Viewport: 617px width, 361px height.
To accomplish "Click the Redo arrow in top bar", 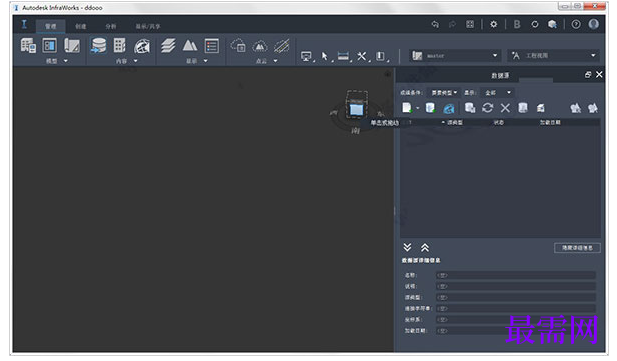I will pos(453,24).
